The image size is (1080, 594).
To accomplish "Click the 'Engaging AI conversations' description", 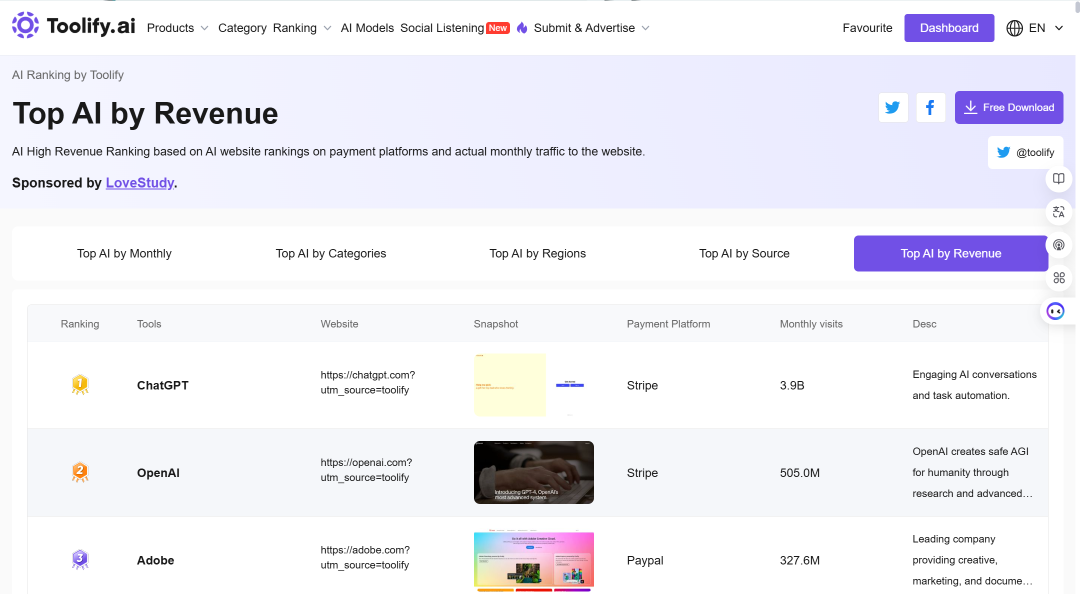I will click(x=975, y=385).
